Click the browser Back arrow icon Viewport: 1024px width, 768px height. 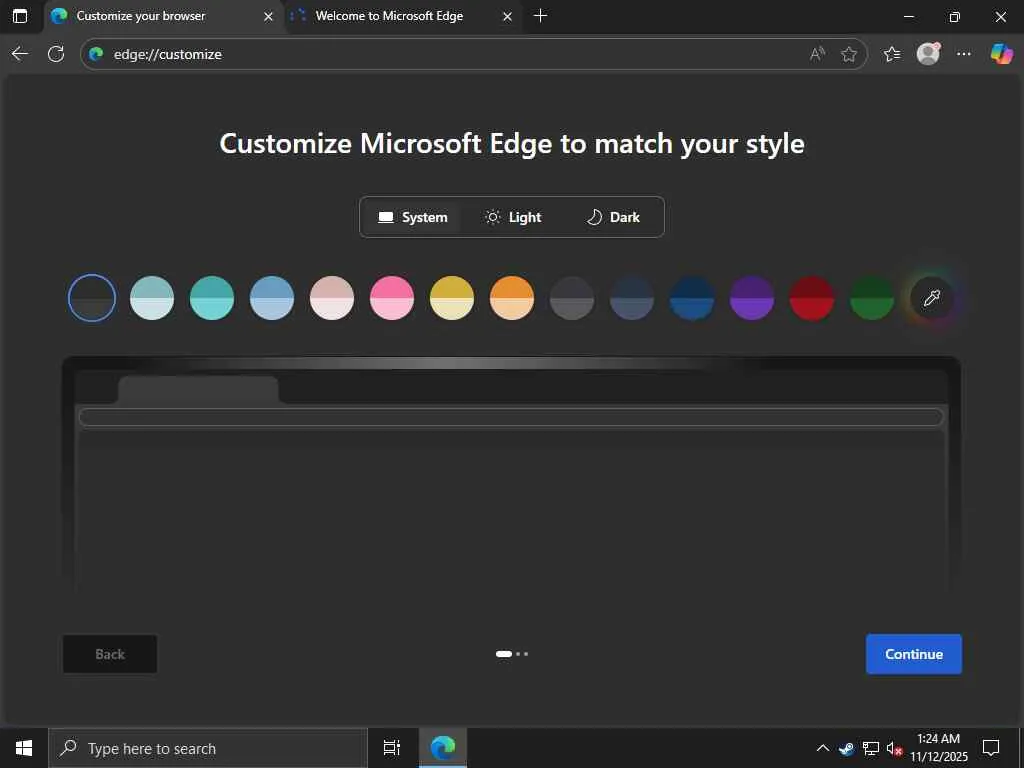[x=20, y=54]
